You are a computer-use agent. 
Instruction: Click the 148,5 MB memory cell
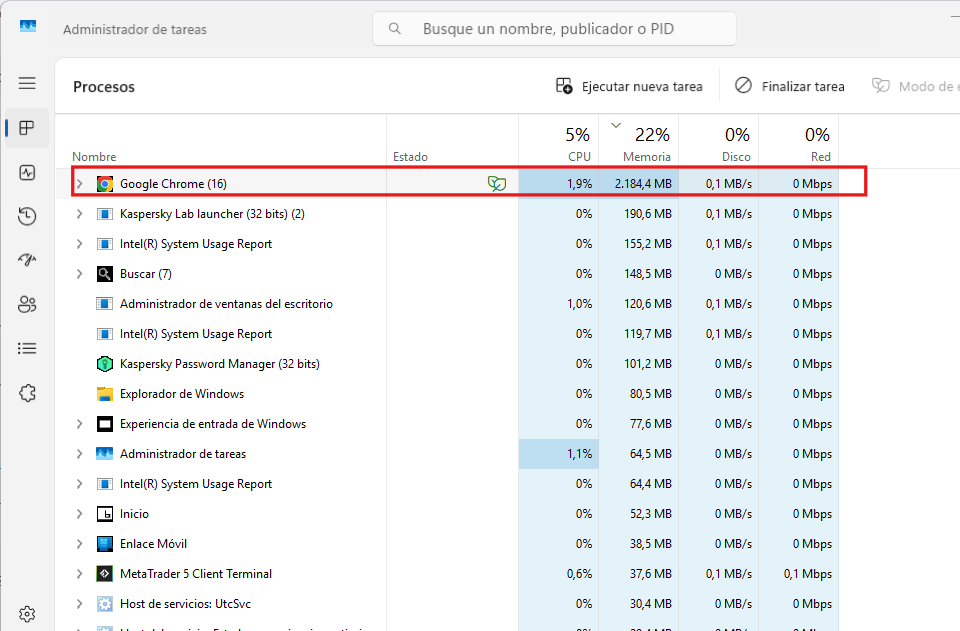coord(639,274)
